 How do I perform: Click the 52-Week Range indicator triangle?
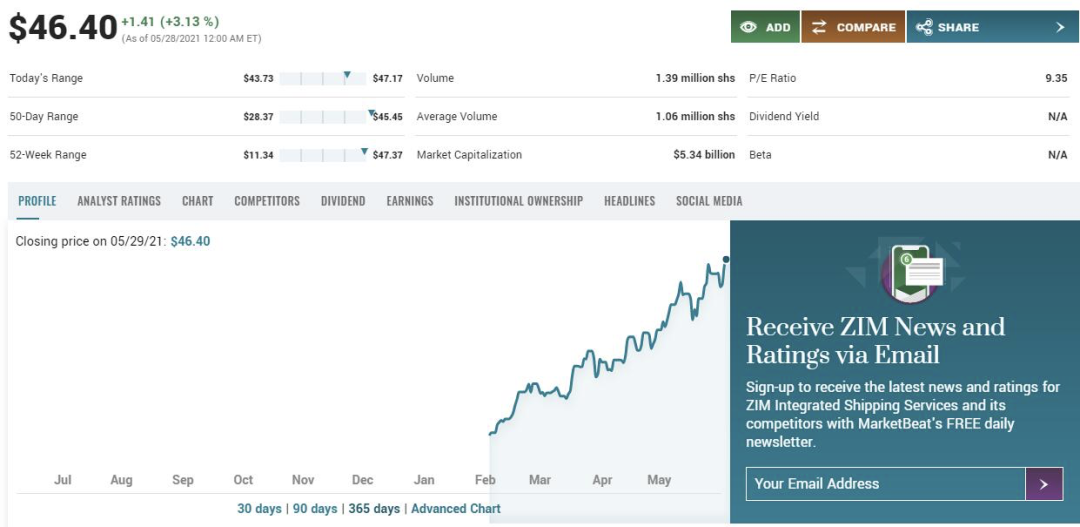click(364, 152)
